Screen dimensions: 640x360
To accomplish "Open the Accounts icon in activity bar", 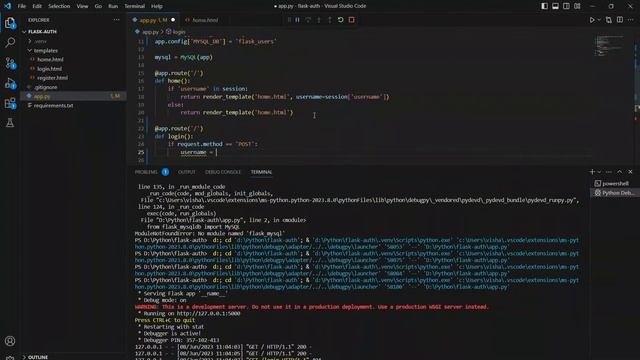I will point(10,341).
